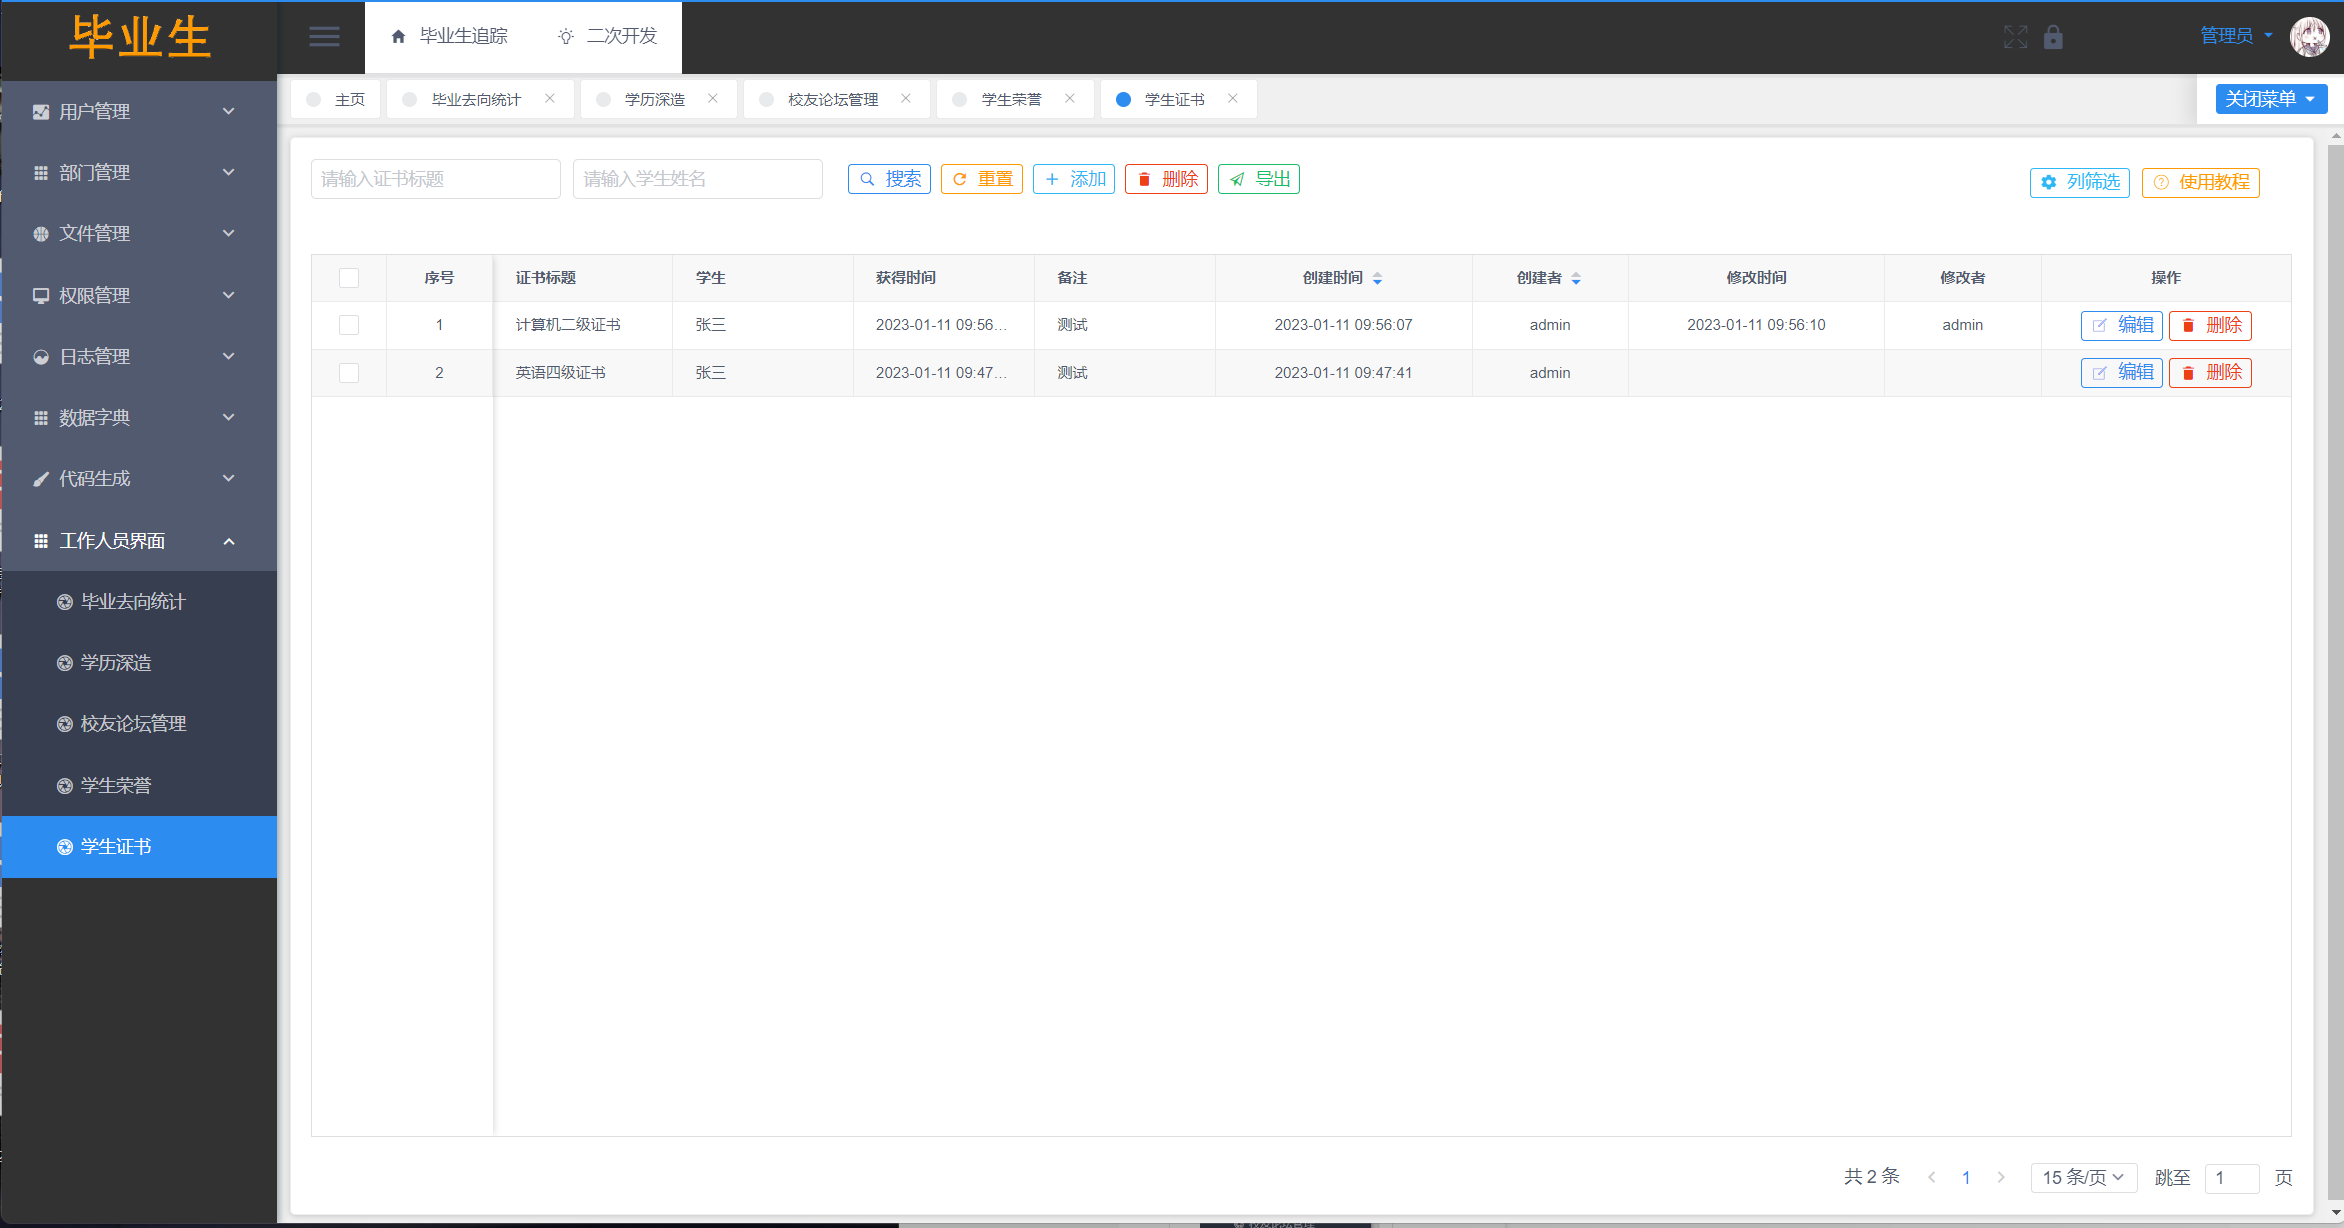
Task: Click 编辑 for 英语四级证书 row
Action: 2121,373
